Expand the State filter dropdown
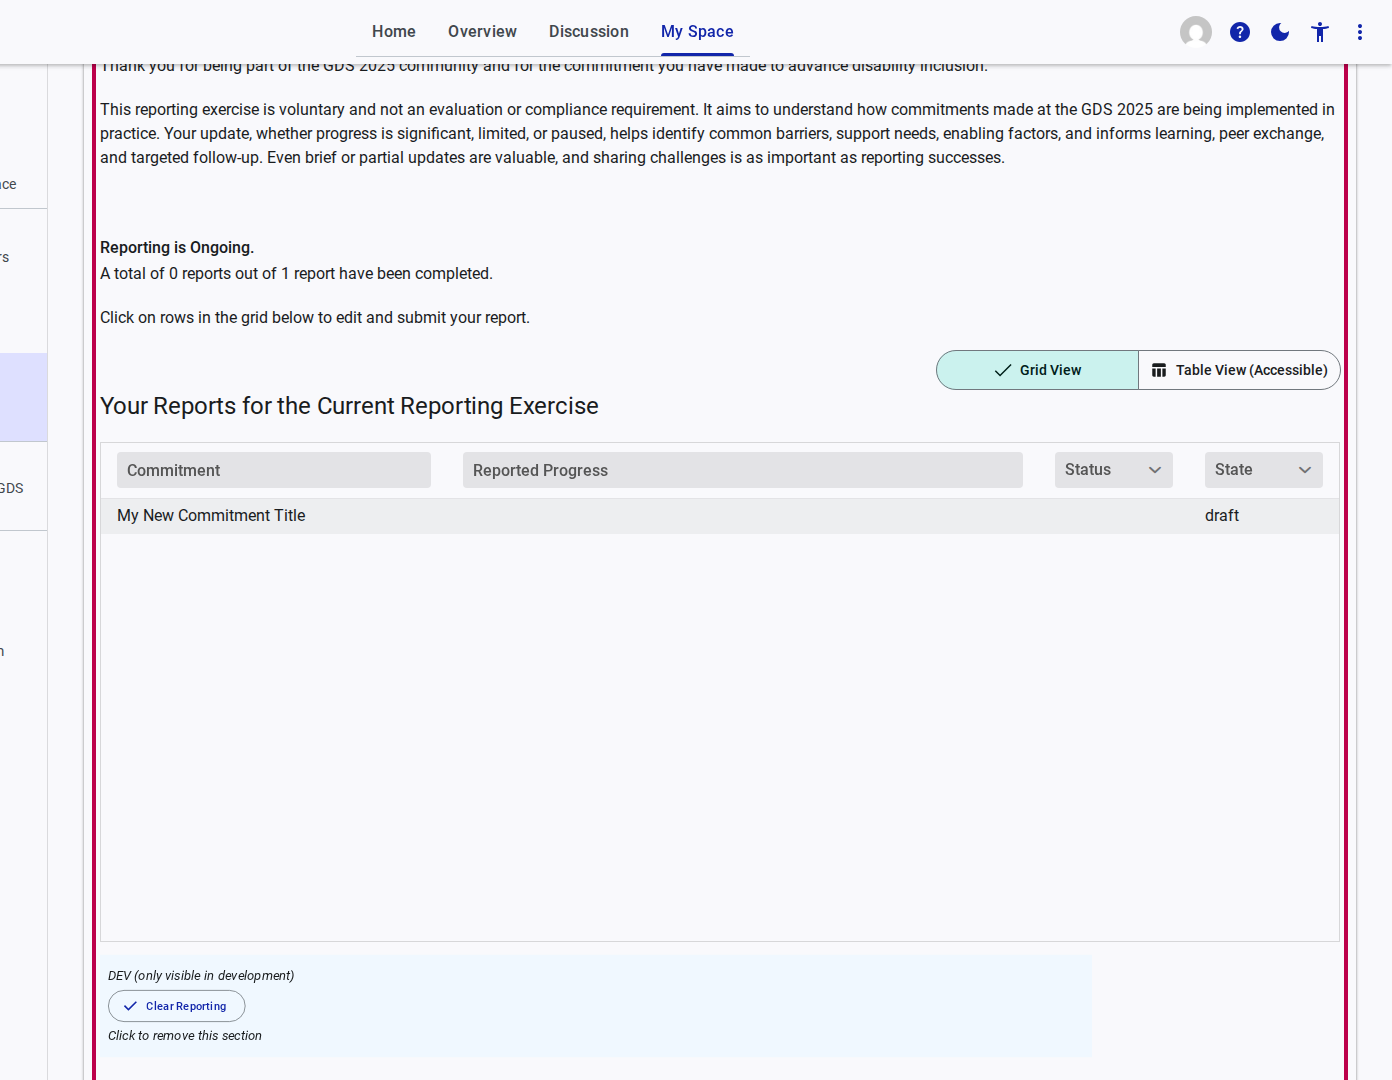 1263,470
